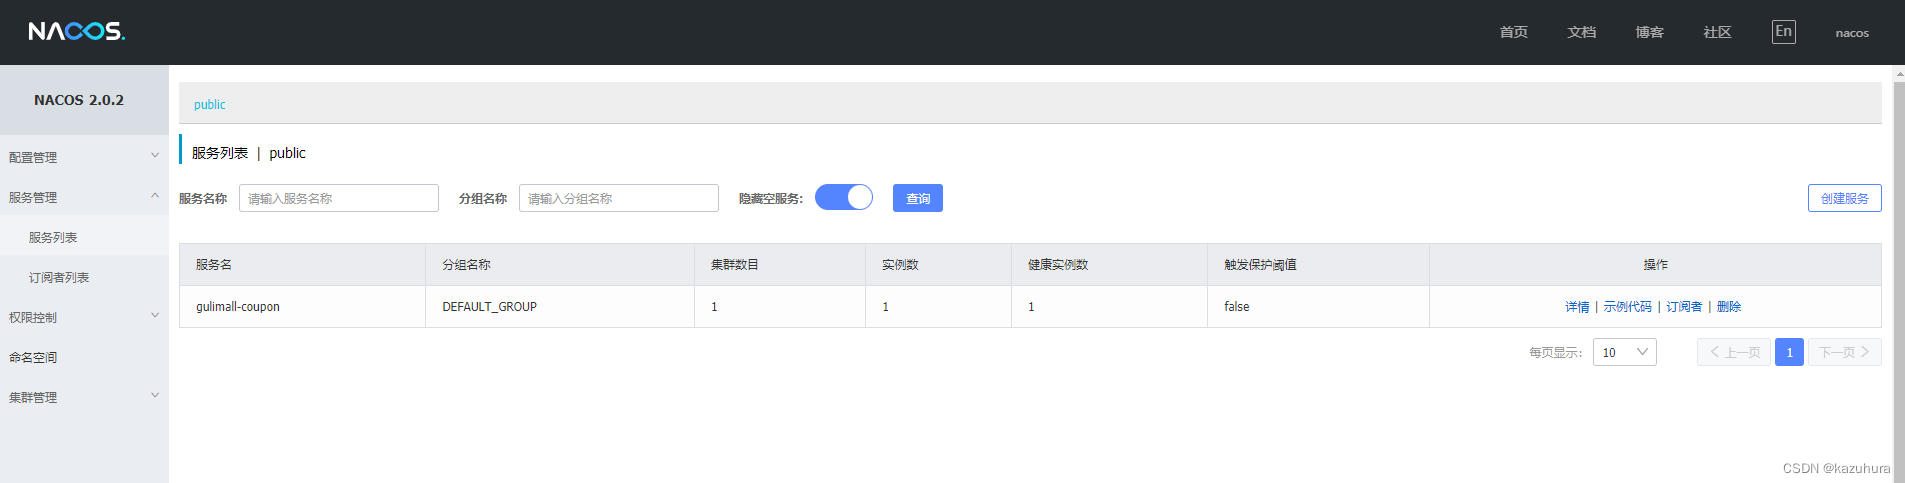Focus the 分组名称 input field
The width and height of the screenshot is (1905, 483).
[619, 198]
